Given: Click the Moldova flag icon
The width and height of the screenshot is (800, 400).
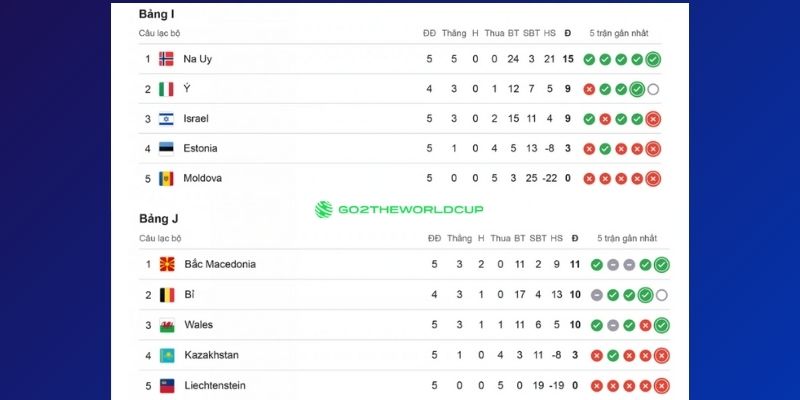Looking at the screenshot, I should point(166,178).
